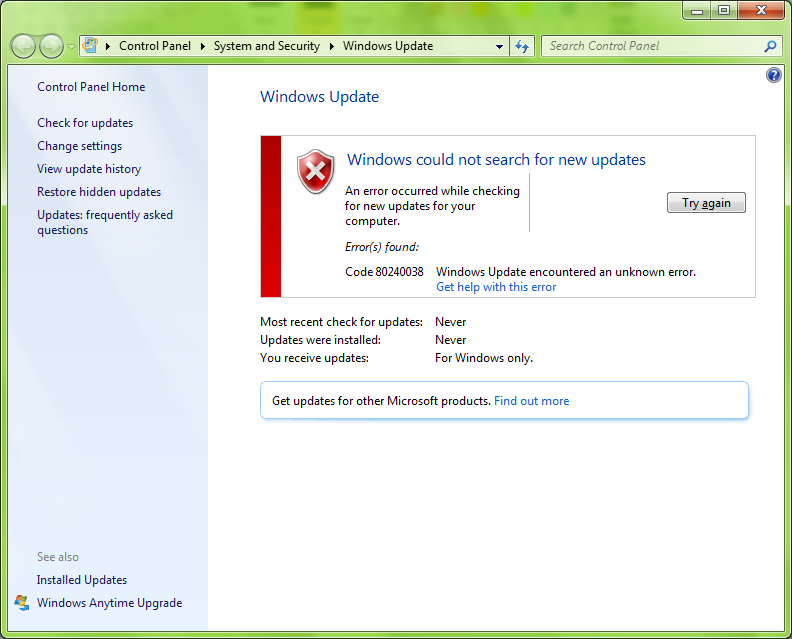This screenshot has width=792, height=639.
Task: Click 'For Windows only.' value
Action: pyautogui.click(x=483, y=358)
